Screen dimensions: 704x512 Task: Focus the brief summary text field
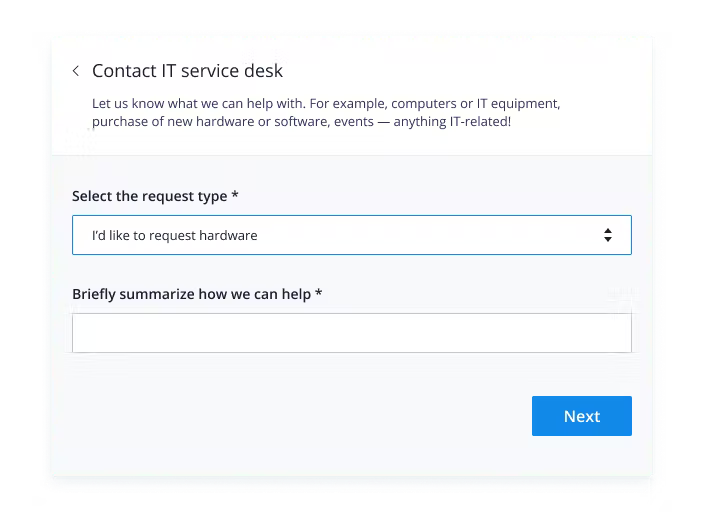351,333
